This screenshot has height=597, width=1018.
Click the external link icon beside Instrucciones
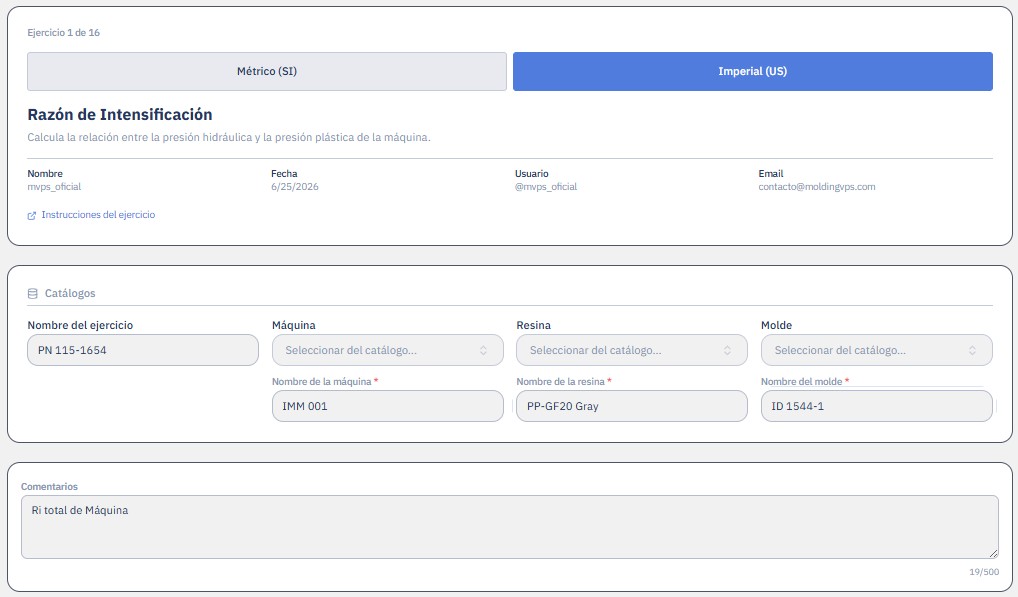tap(32, 215)
